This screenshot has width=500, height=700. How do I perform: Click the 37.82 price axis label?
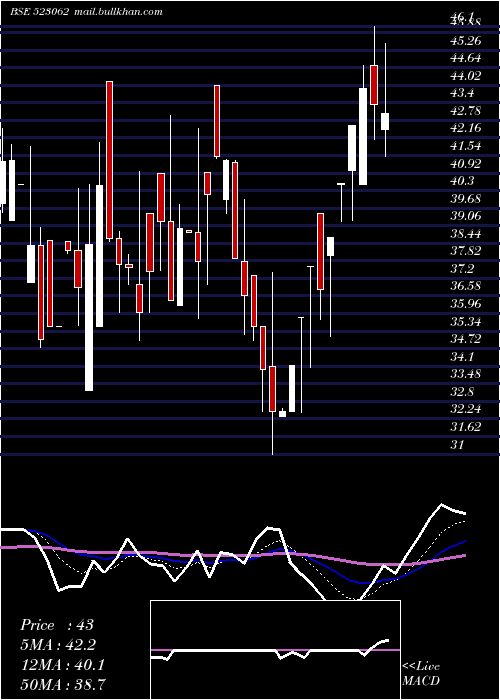point(466,251)
